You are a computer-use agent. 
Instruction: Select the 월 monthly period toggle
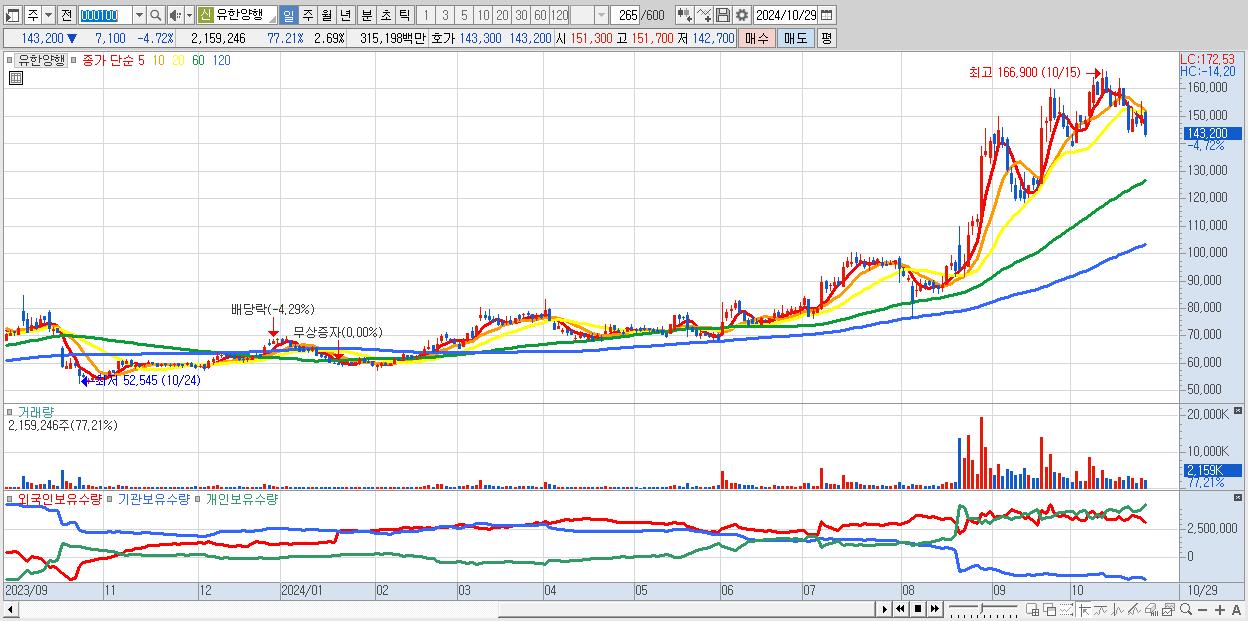(326, 16)
